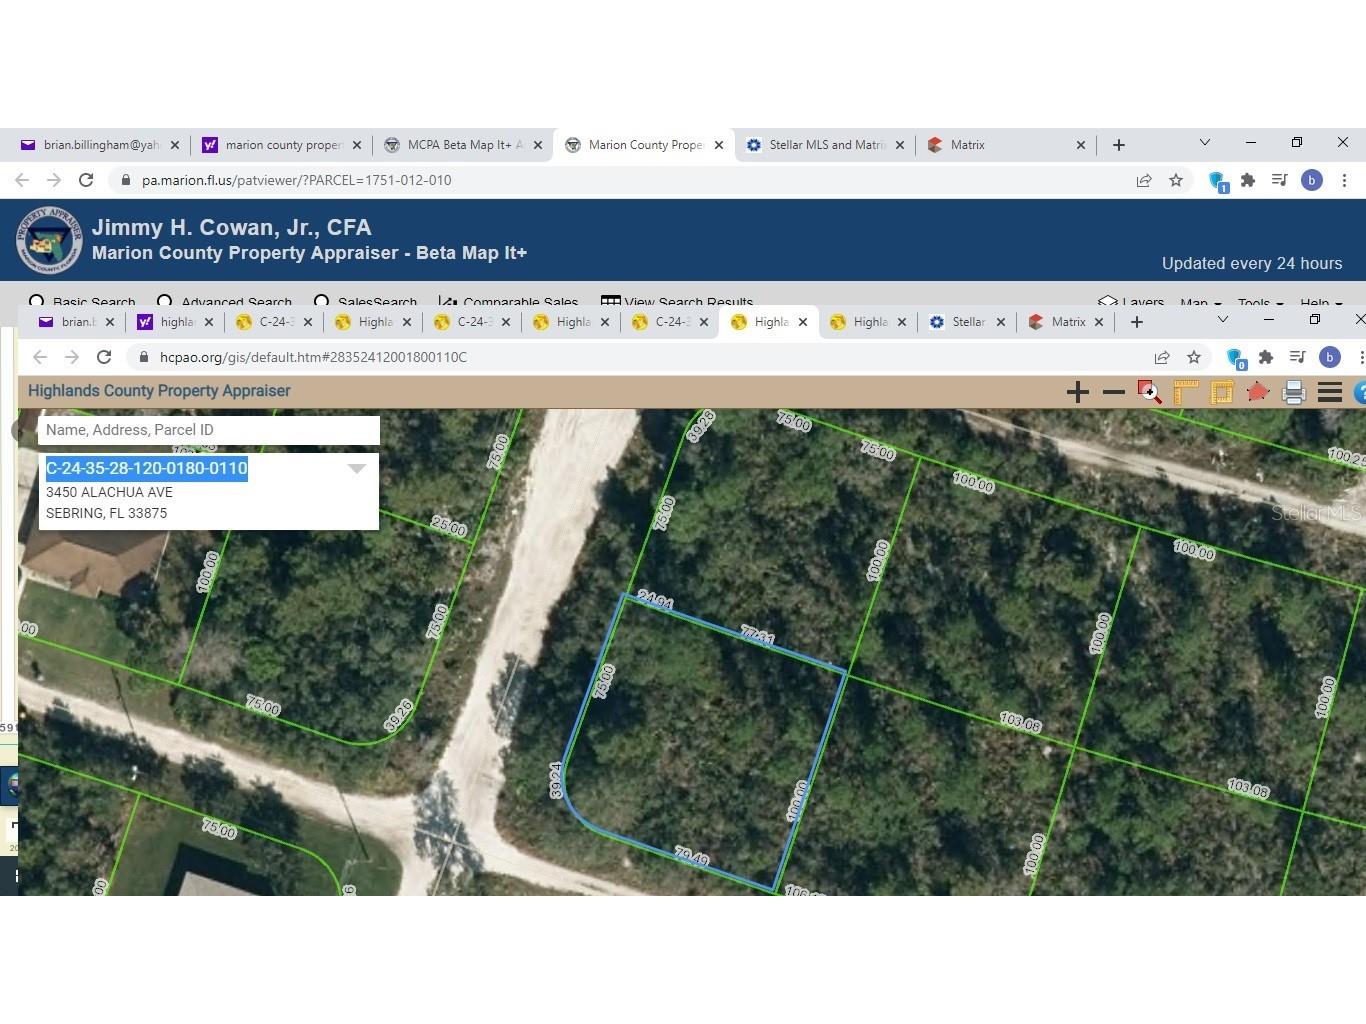The height and width of the screenshot is (1024, 1366).
Task: Open the tab search chevron in front window
Action: 1222,320
